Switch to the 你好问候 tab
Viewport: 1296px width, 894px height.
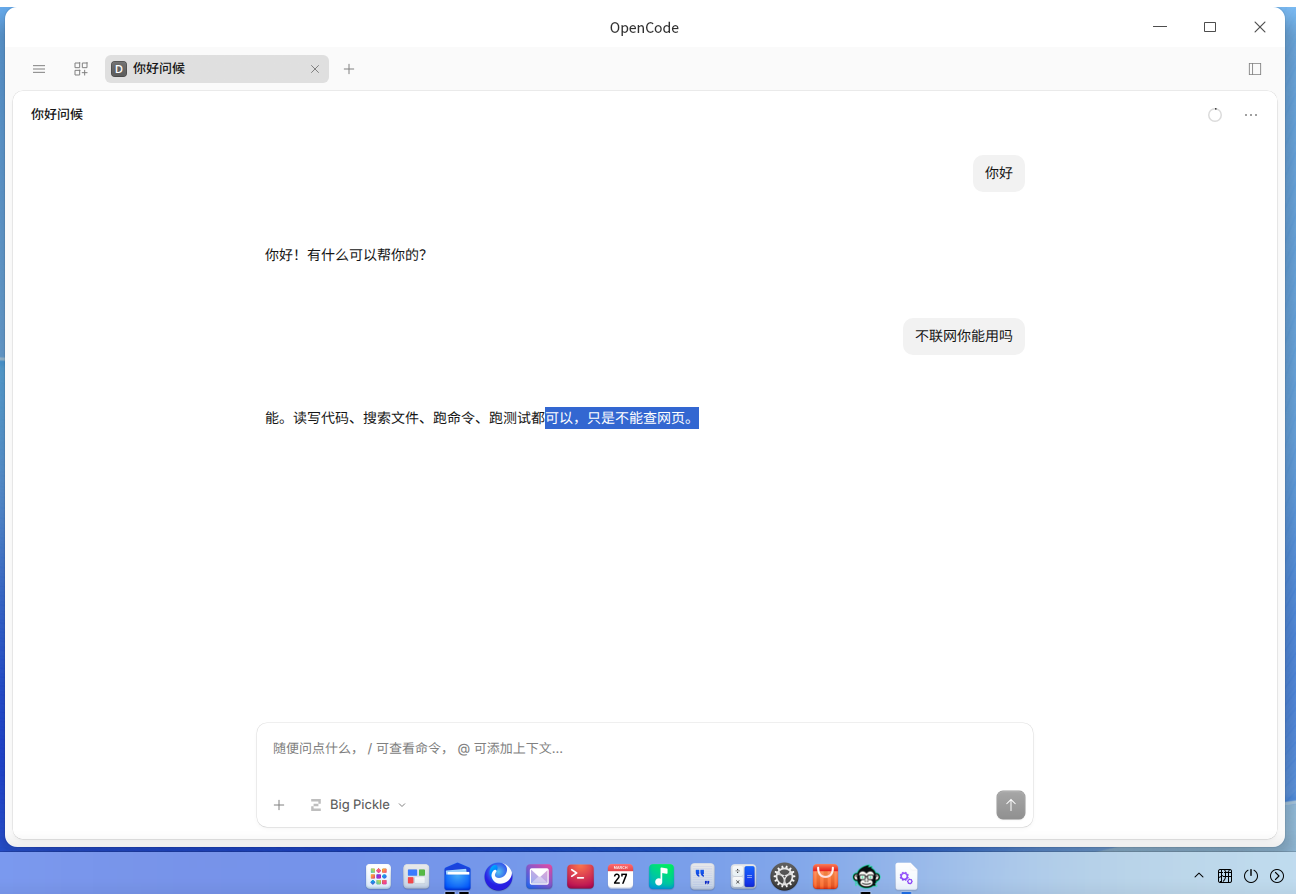coord(217,69)
